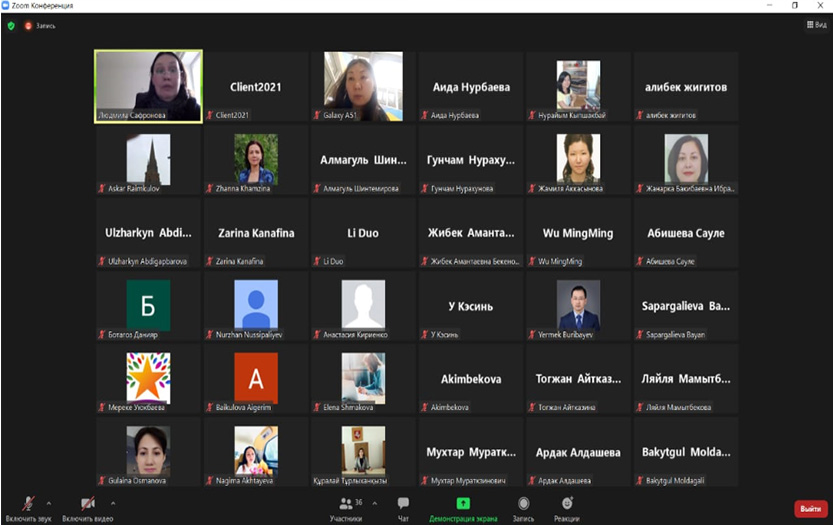Click the Yermek Buribayev participant tile

click(579, 305)
